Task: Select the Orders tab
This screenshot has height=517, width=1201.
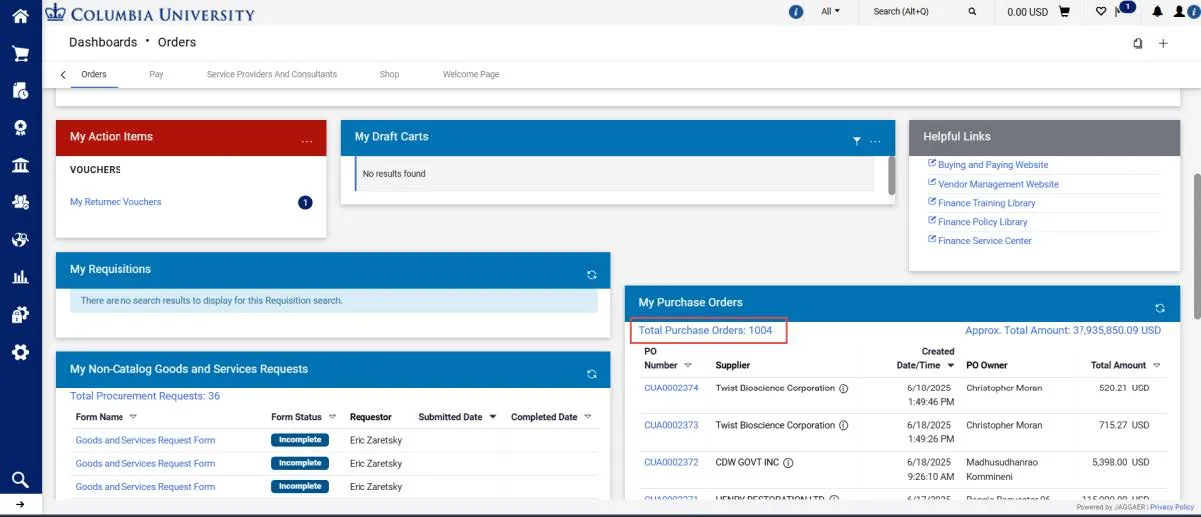Action: point(94,74)
